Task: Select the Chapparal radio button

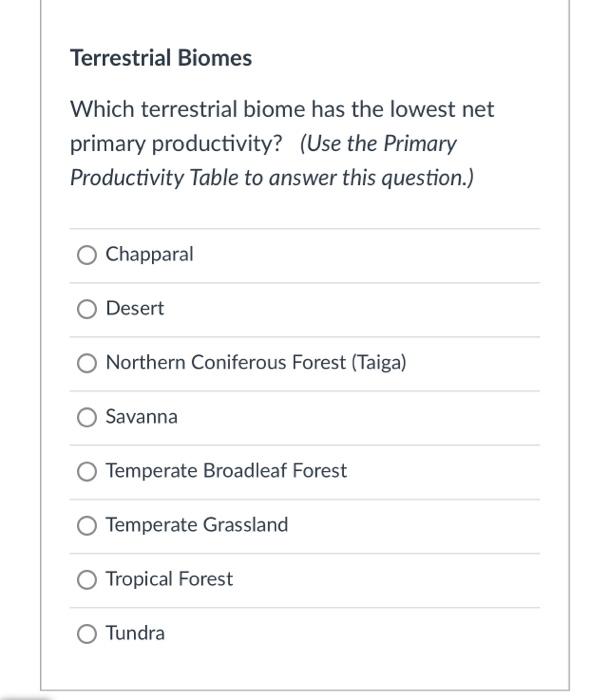Action: click(x=88, y=255)
